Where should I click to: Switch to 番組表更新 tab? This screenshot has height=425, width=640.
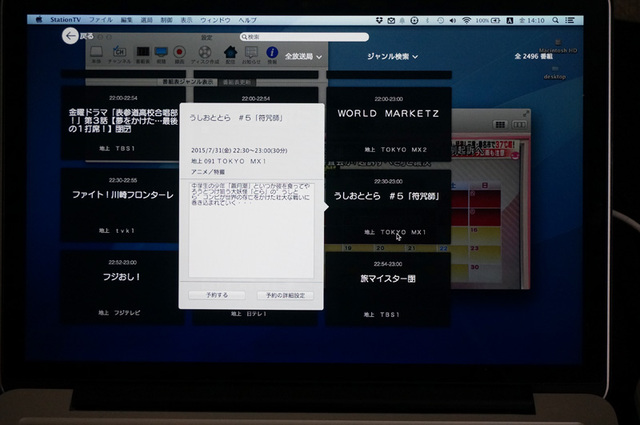point(237,82)
